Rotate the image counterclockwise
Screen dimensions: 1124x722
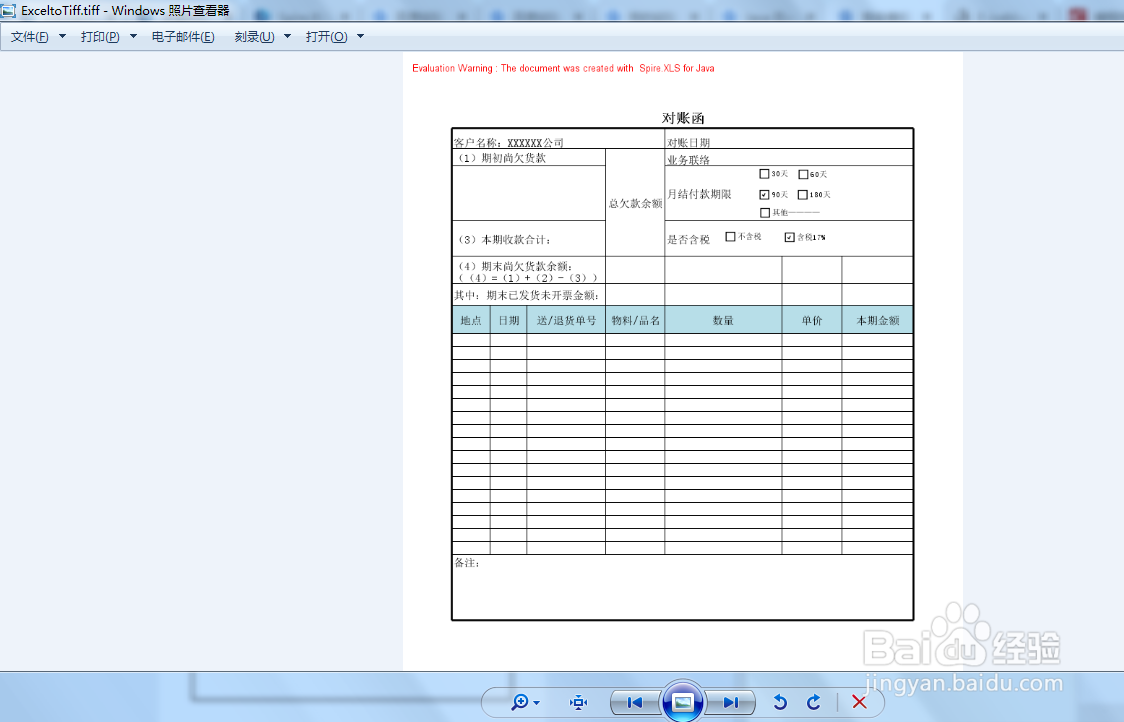click(x=780, y=702)
